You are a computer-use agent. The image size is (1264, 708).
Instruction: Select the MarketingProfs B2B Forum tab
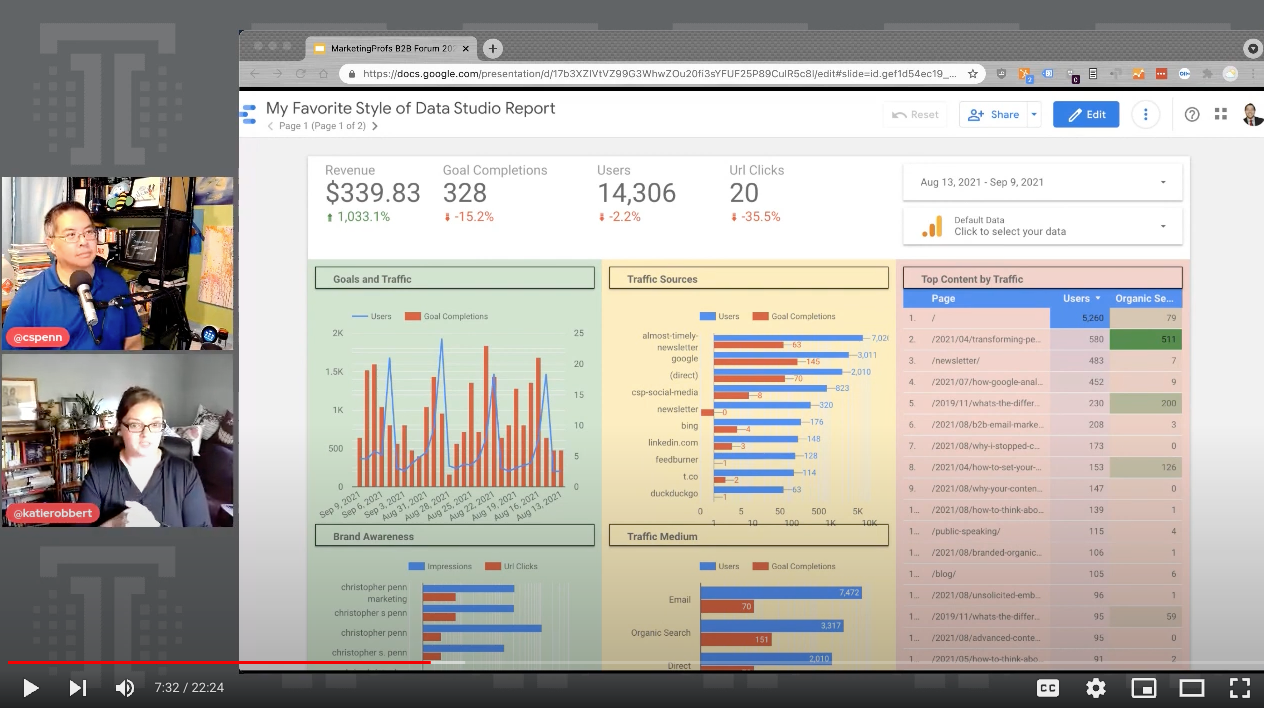point(392,48)
